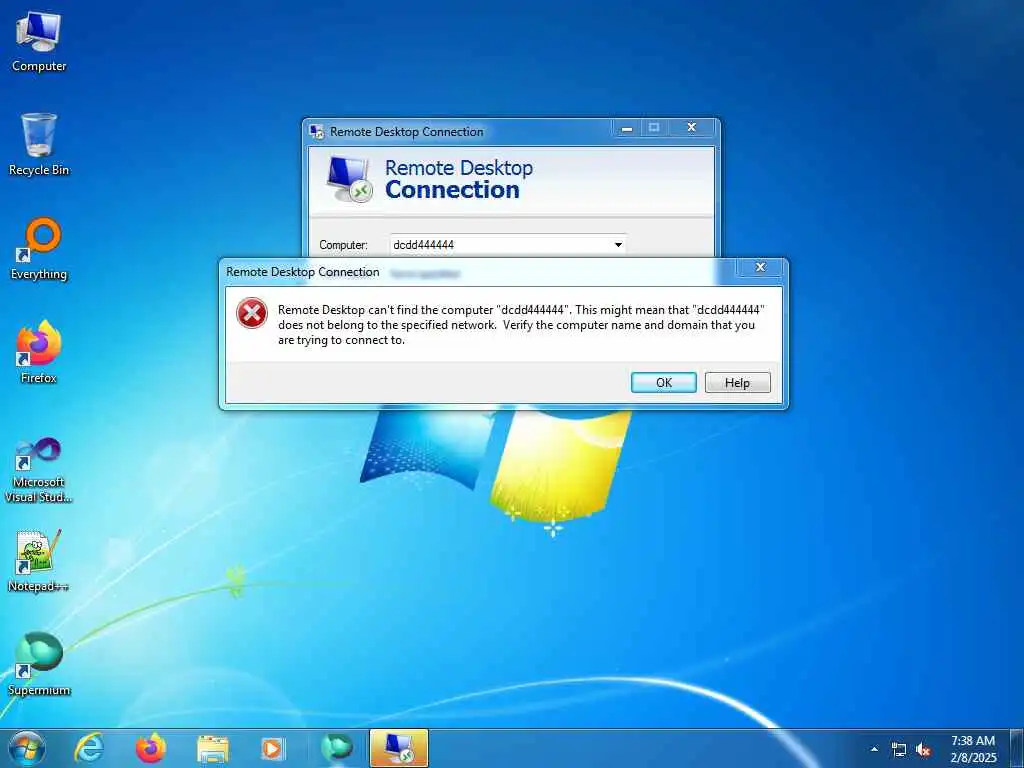The height and width of the screenshot is (768, 1024).
Task: Open Windows Explorer folder on taskbar
Action: pyautogui.click(x=212, y=749)
